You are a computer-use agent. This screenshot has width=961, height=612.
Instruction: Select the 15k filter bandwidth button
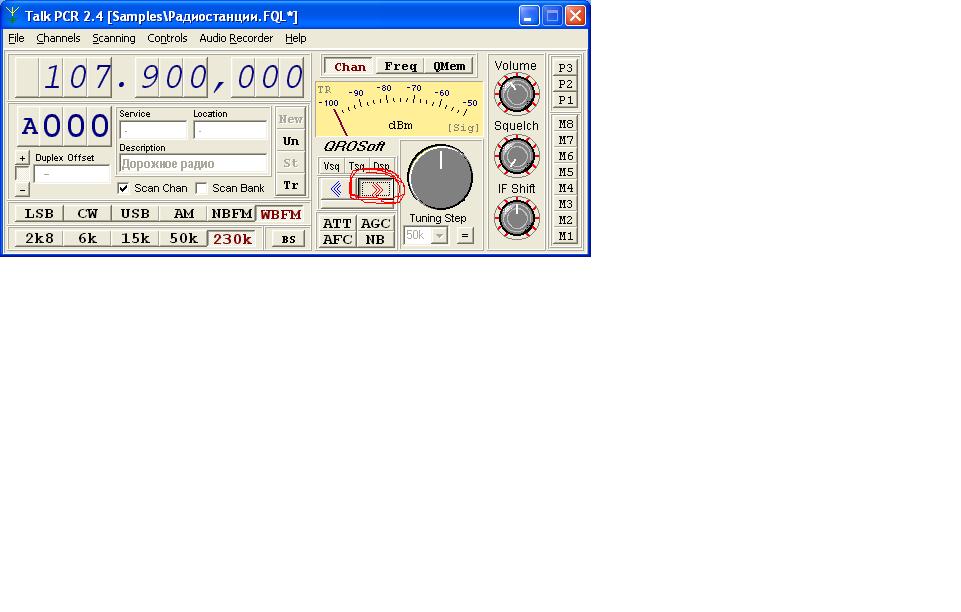click(x=135, y=238)
